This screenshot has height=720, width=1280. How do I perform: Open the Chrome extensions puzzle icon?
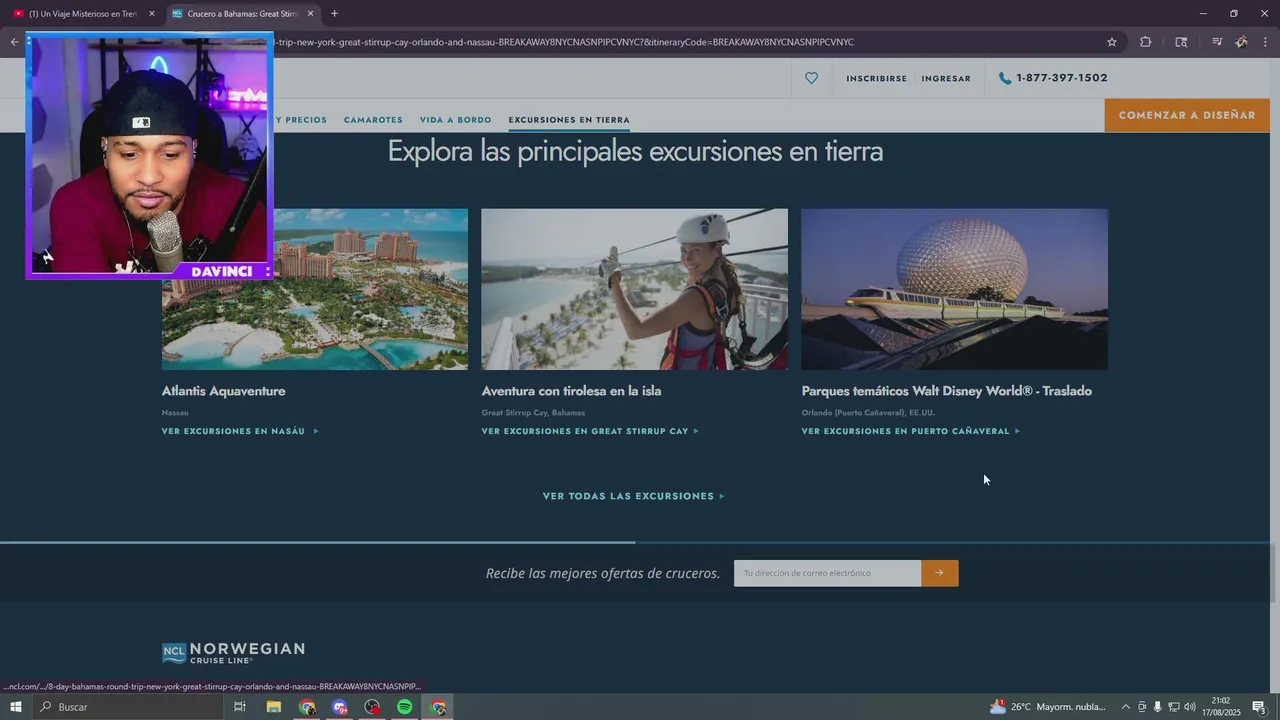[1145, 42]
